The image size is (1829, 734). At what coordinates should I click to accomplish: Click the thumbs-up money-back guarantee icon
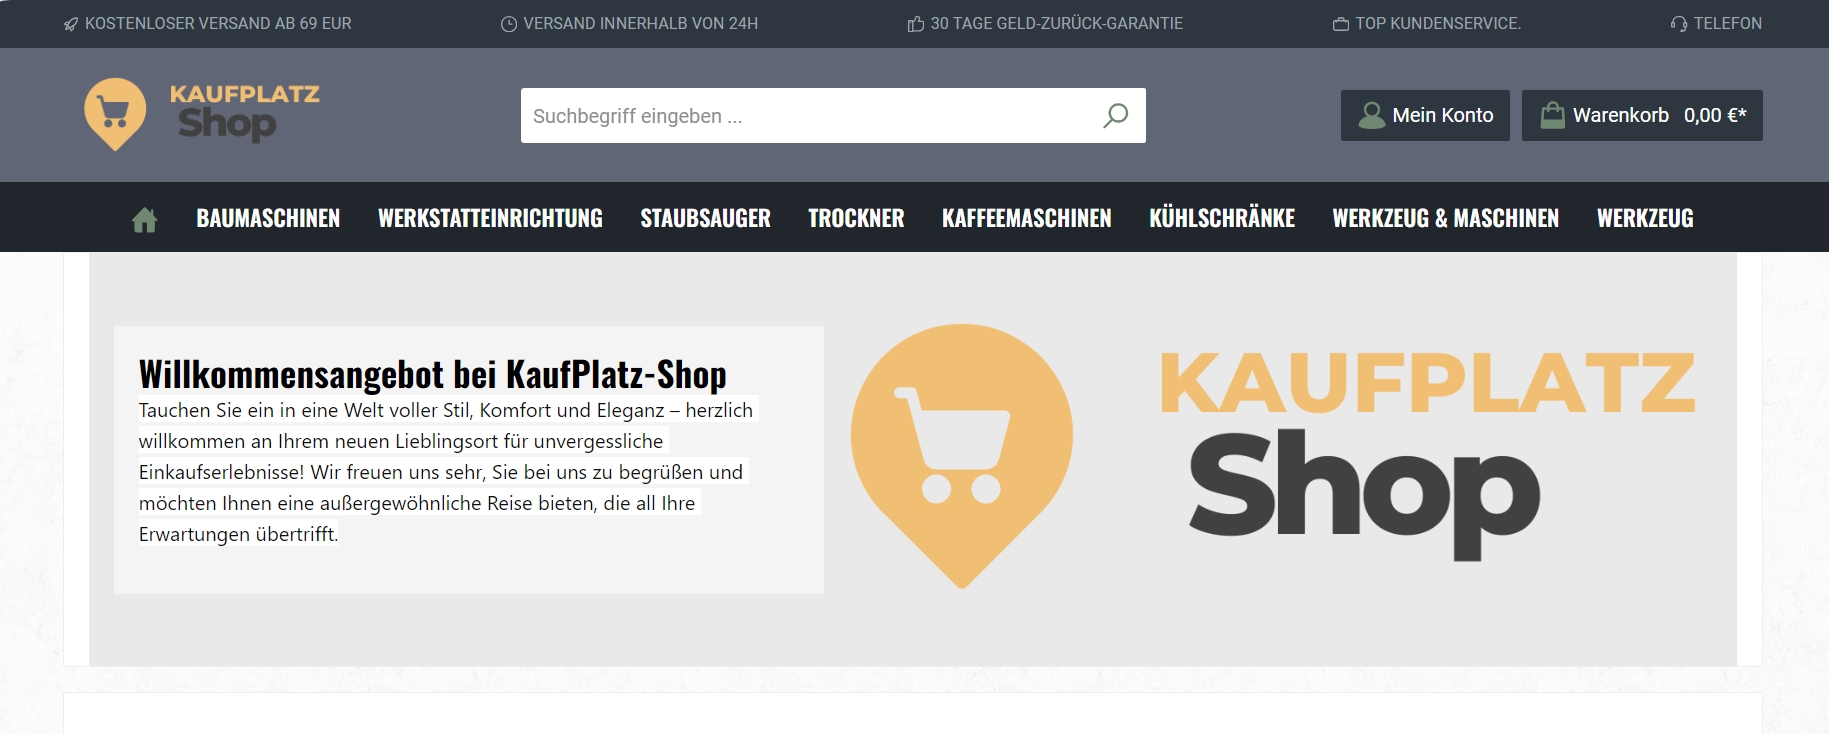[x=916, y=24]
